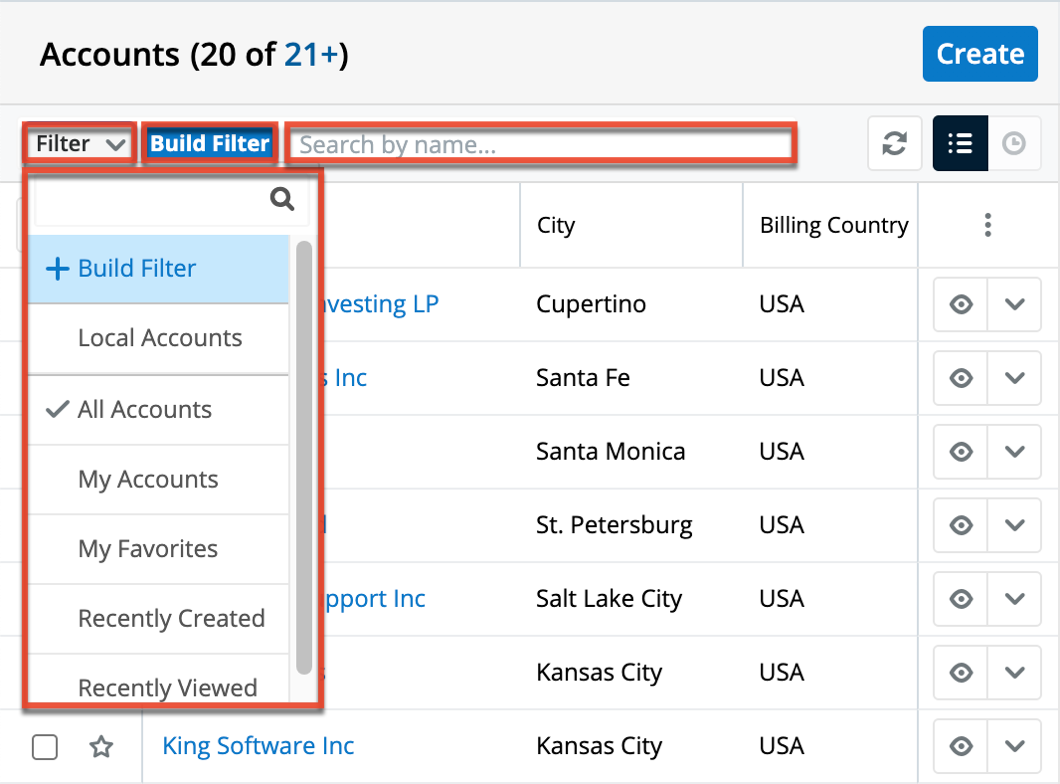The height and width of the screenshot is (784, 1060).
Task: Select My Favorites filter option
Action: pyautogui.click(x=148, y=549)
